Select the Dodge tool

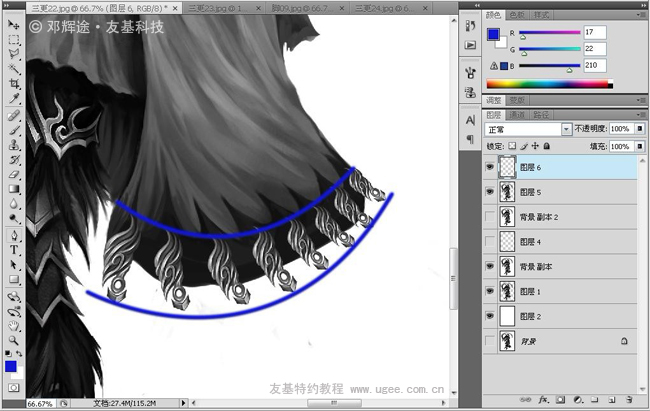click(13, 219)
